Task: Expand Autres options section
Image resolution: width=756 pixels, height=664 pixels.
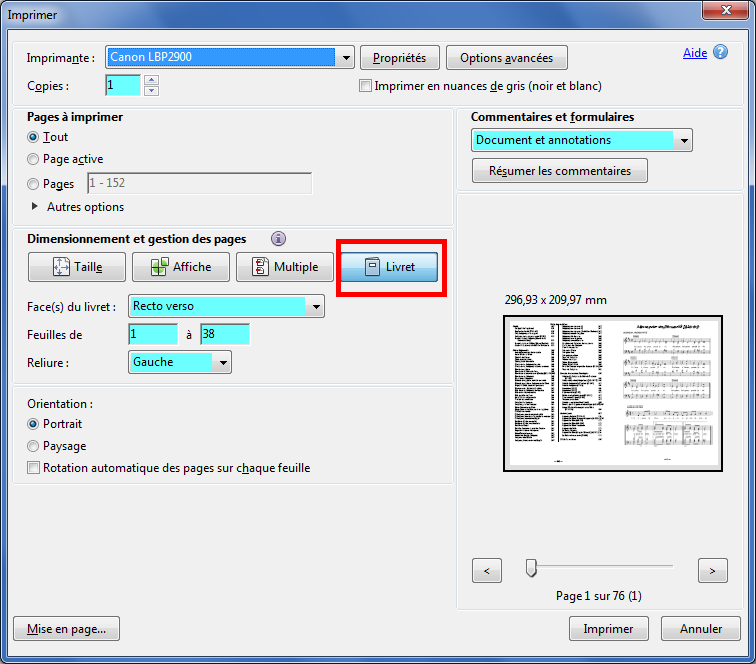Action: click(38, 207)
